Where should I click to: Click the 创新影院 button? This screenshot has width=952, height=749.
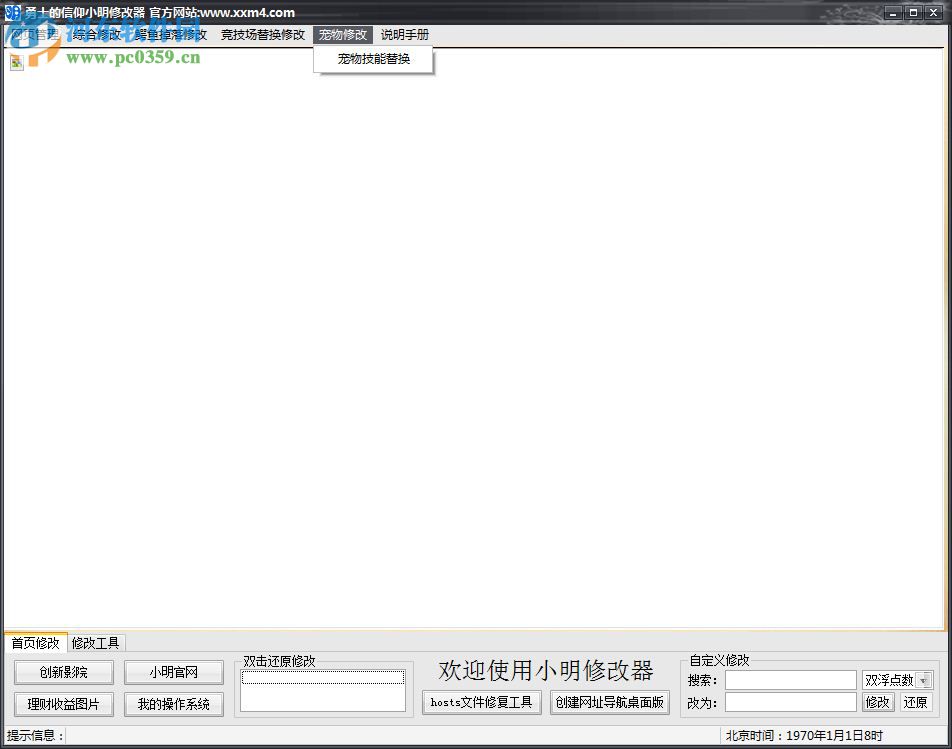(x=64, y=673)
